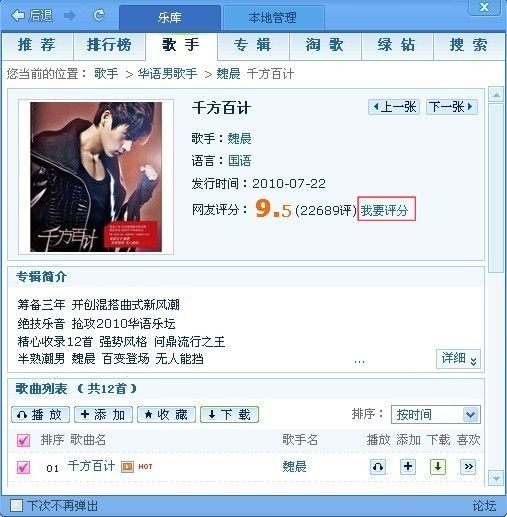507x517 pixels.
Task: Uncheck the checkbox for song 01
Action: pos(23,467)
